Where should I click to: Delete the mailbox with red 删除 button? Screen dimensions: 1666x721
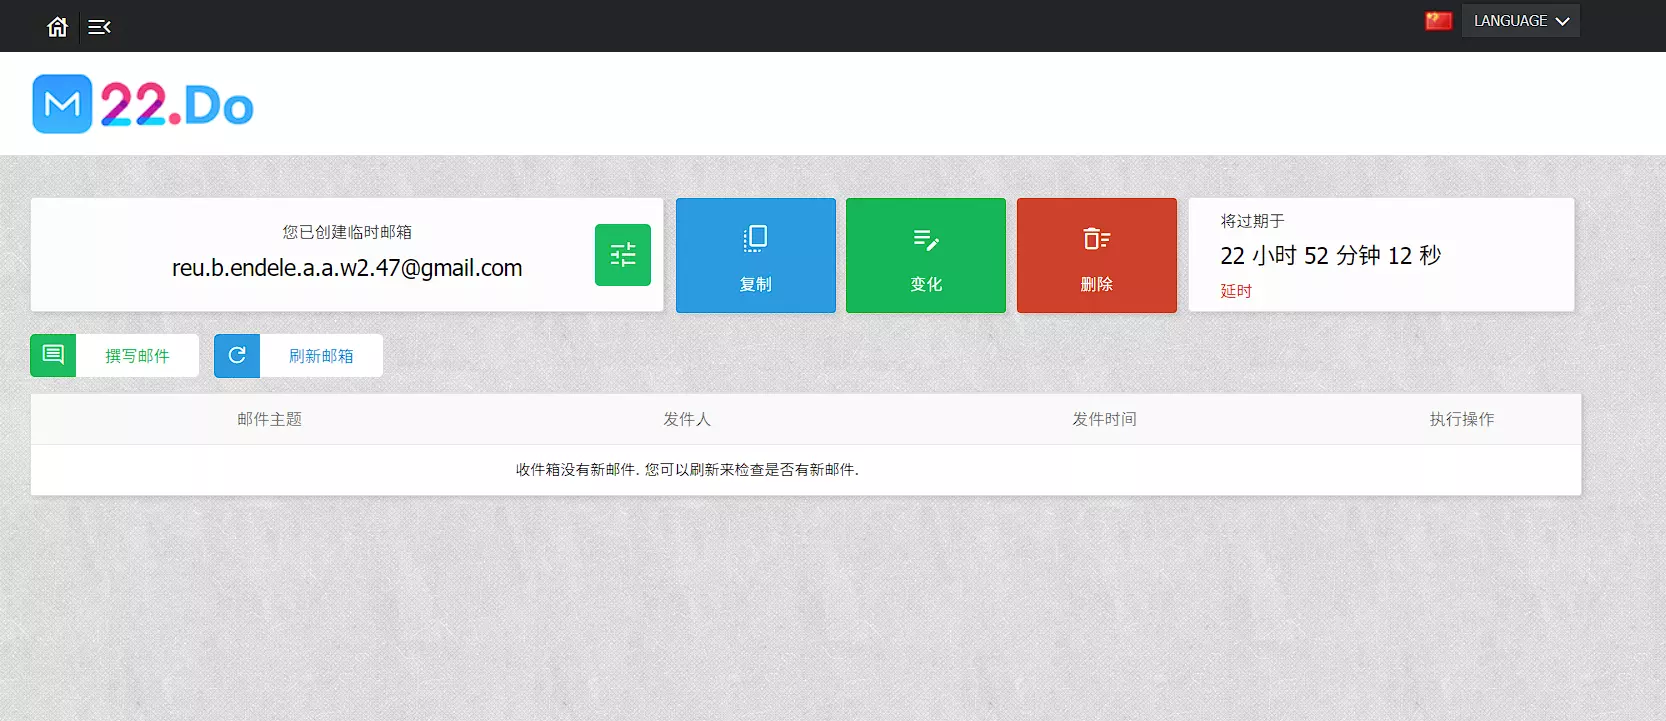1096,255
